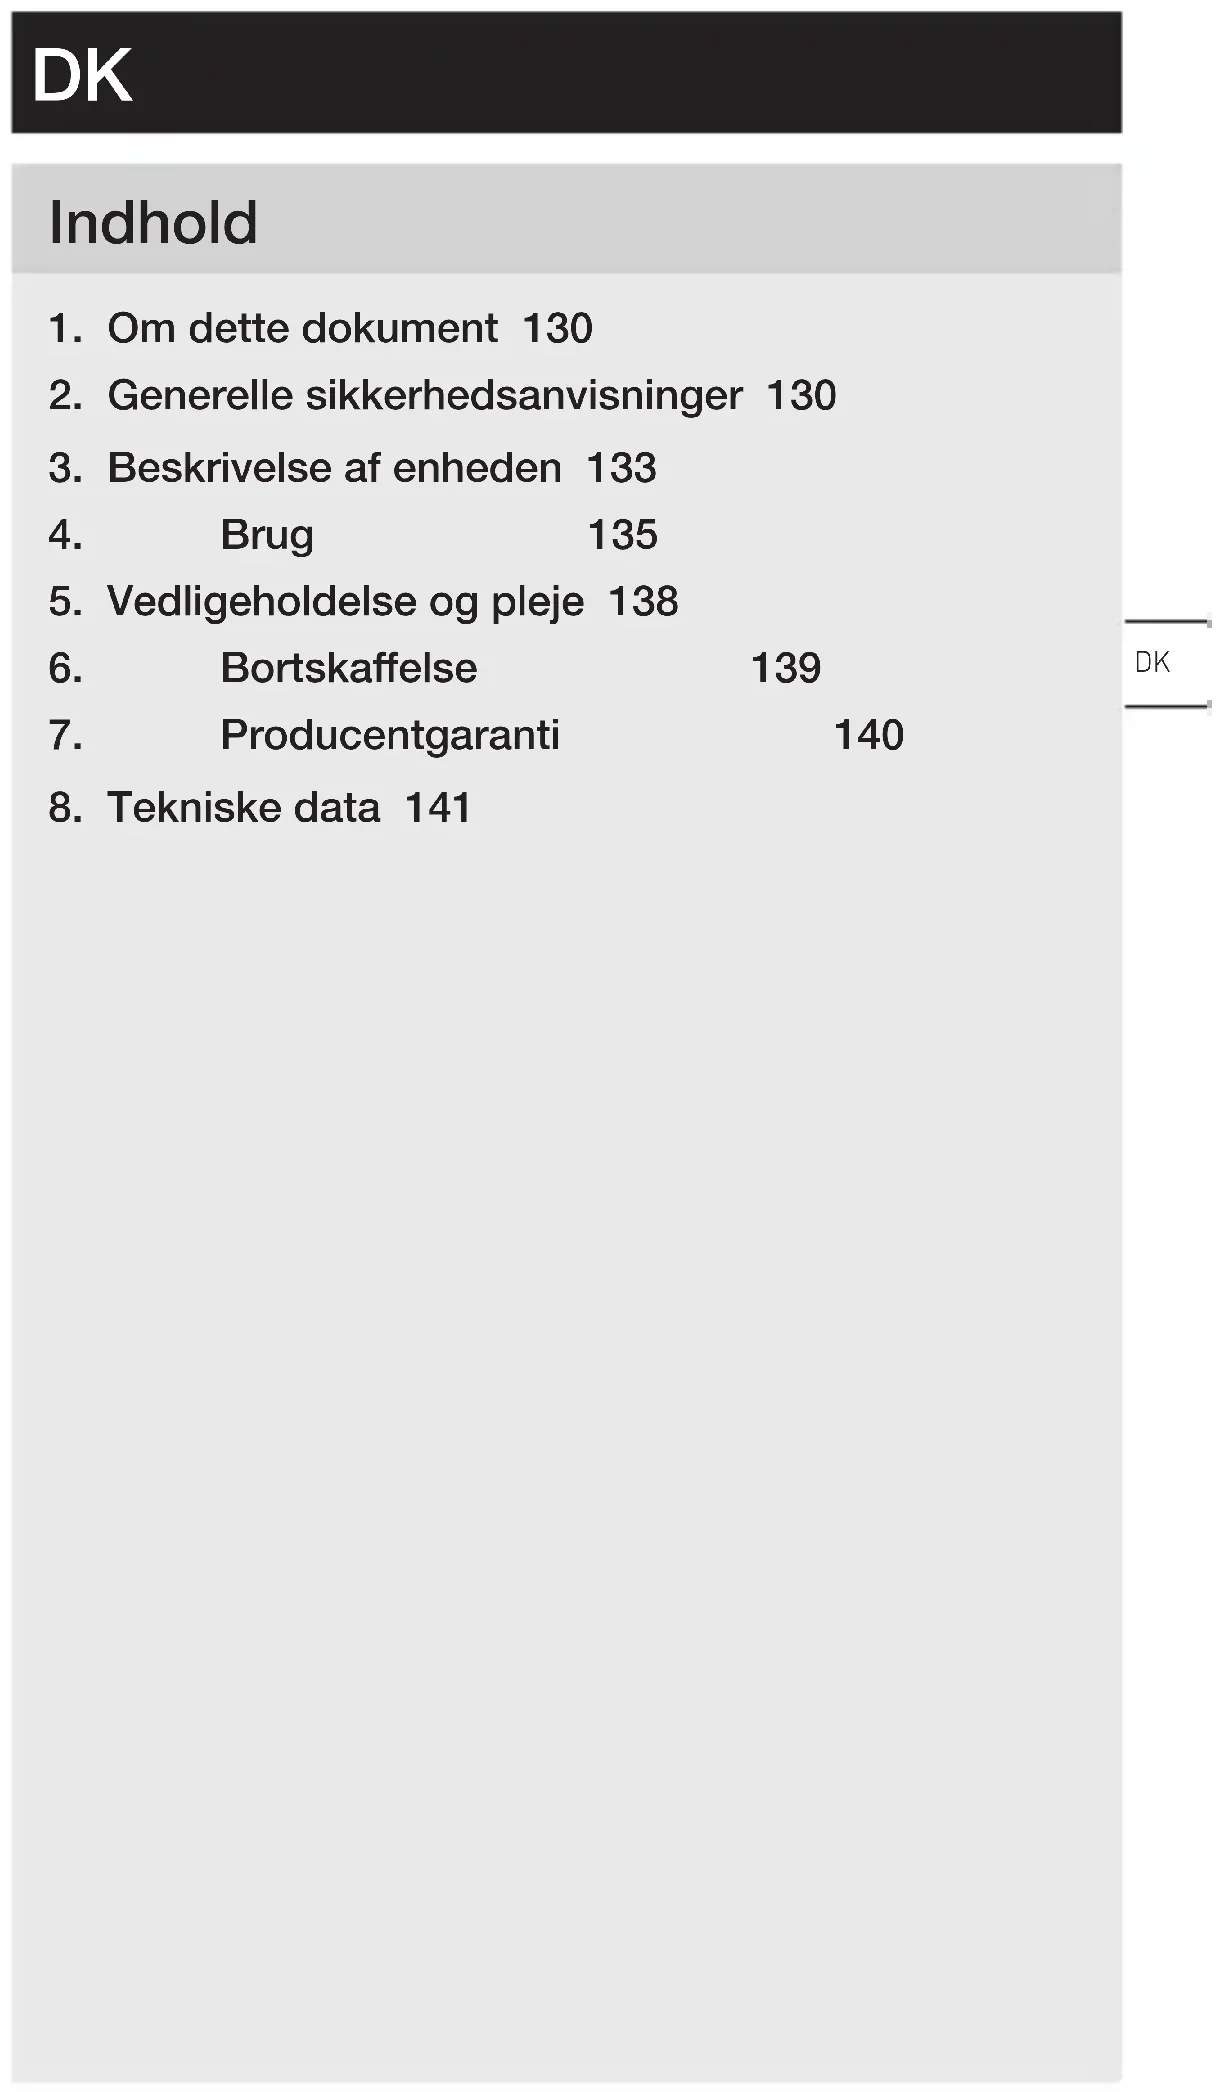Click page number 139 beside Bortskaffelse
Viewport: 1222px width, 2092px height.
point(786,668)
